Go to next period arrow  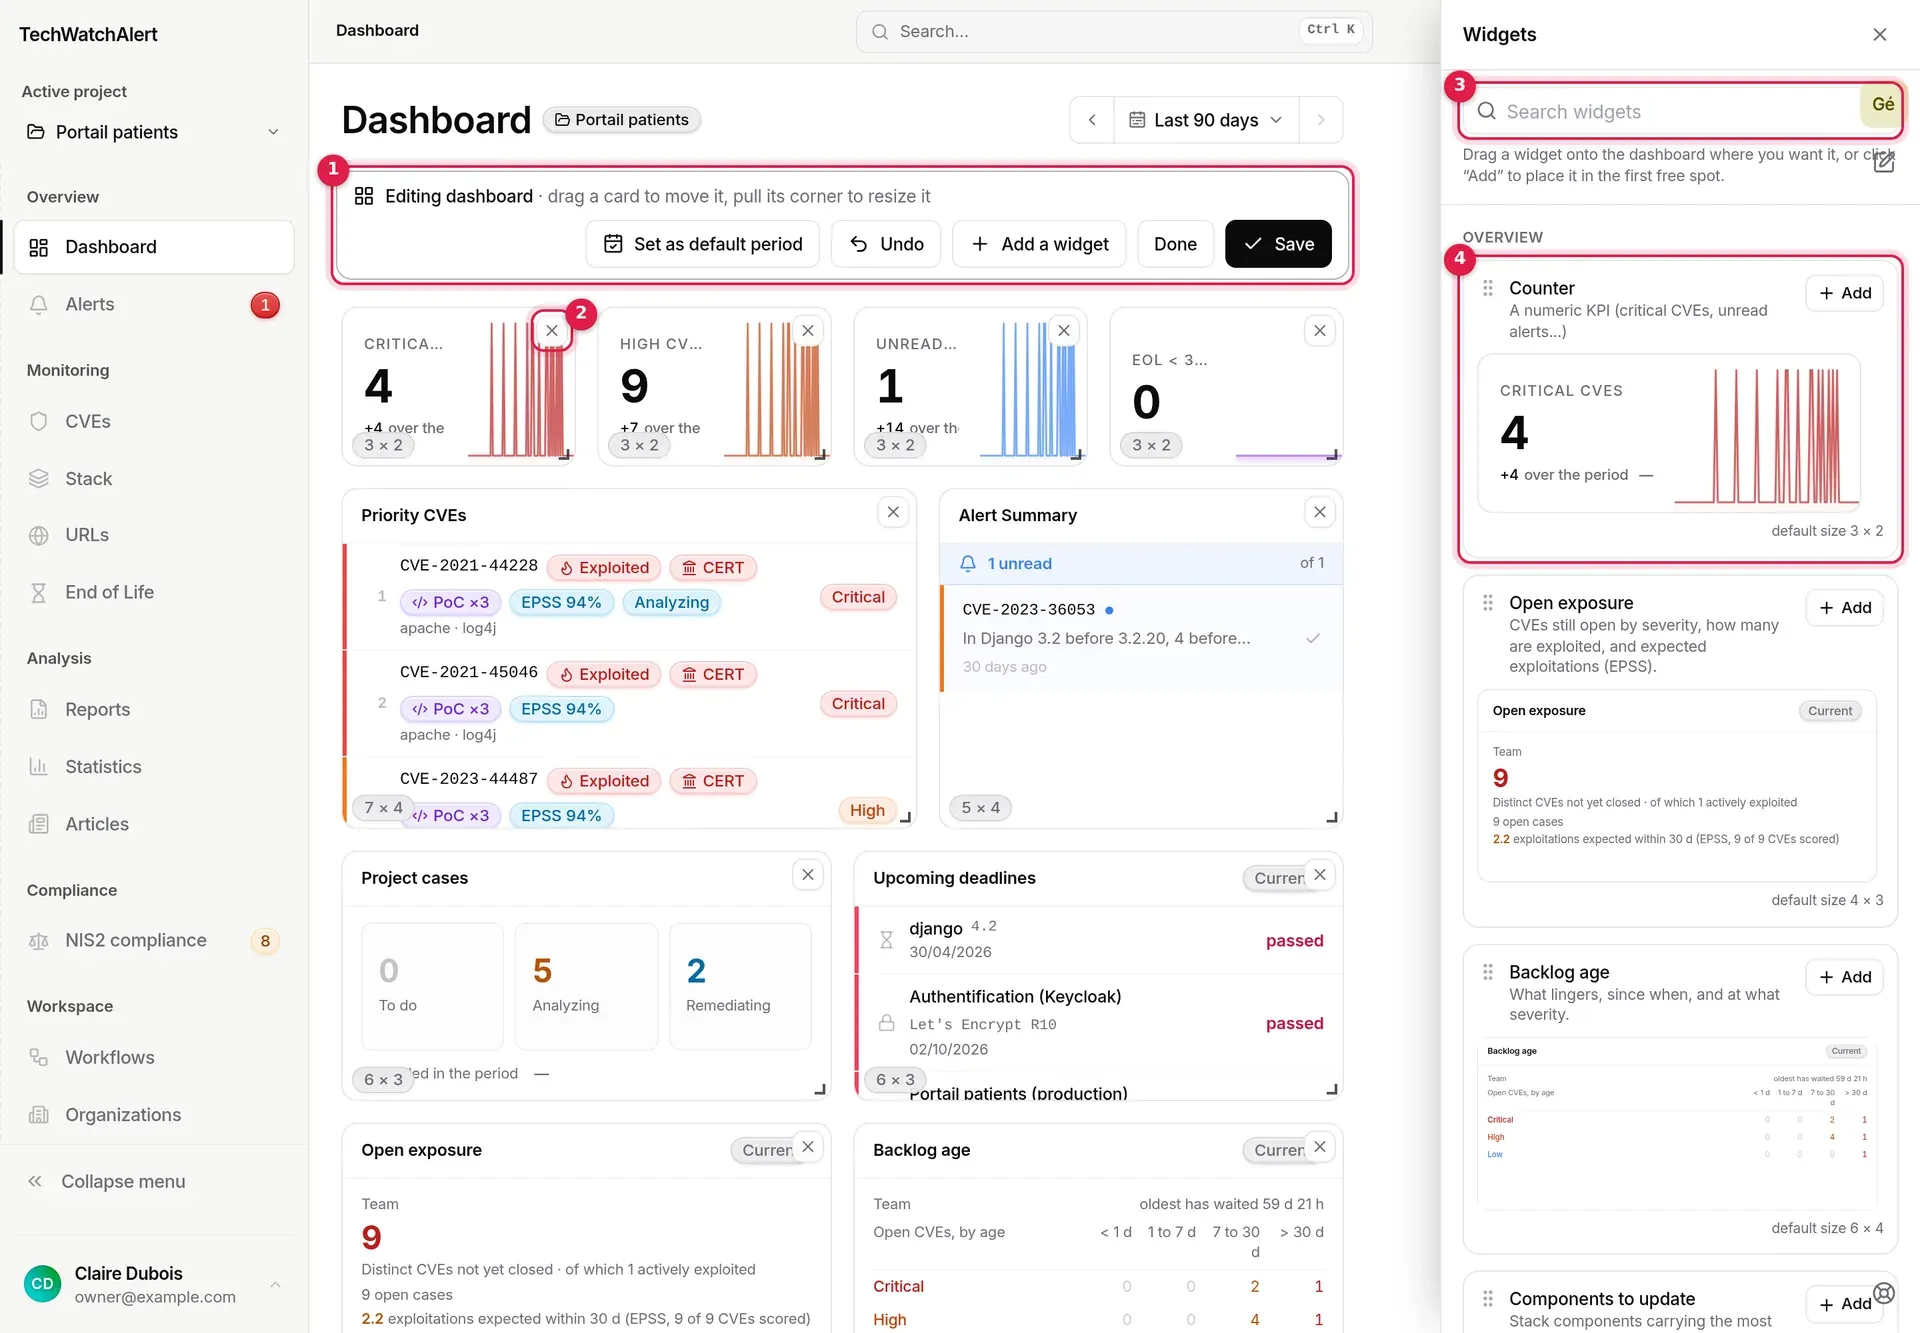[x=1321, y=120]
